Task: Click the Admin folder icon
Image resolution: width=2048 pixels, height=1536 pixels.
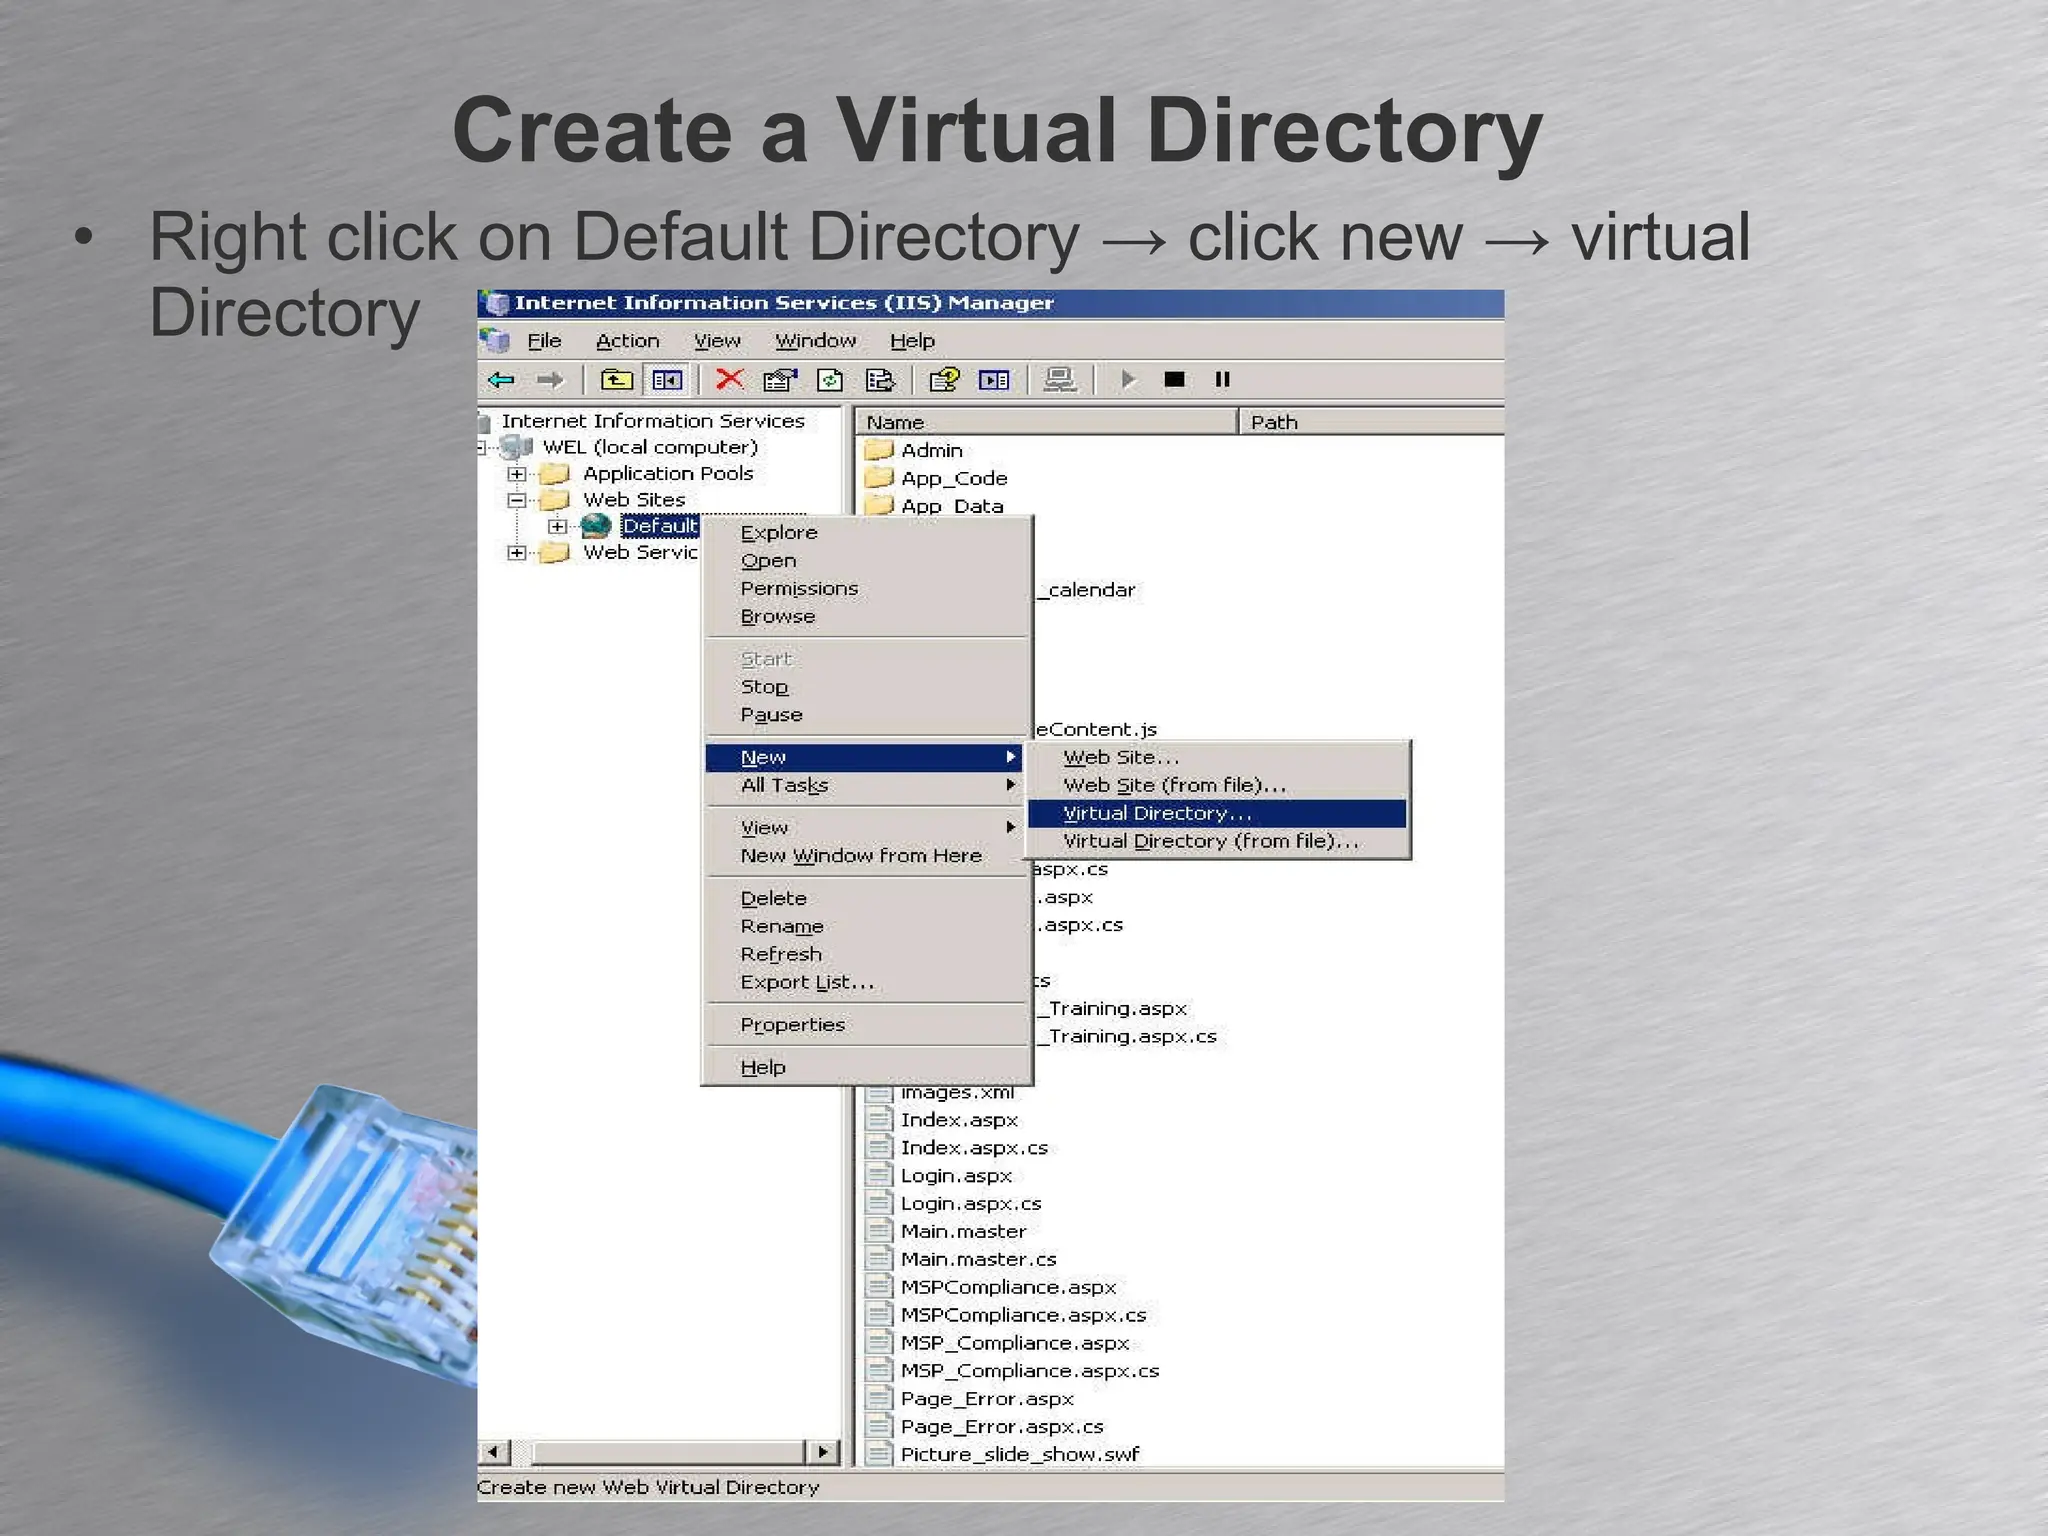Action: (x=879, y=449)
